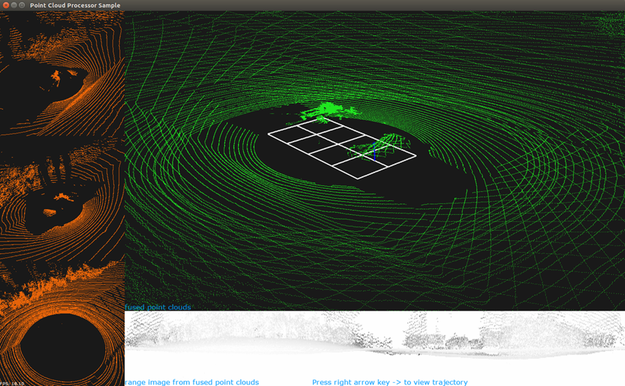Select the middle orange lidar point cloud view

62,199
